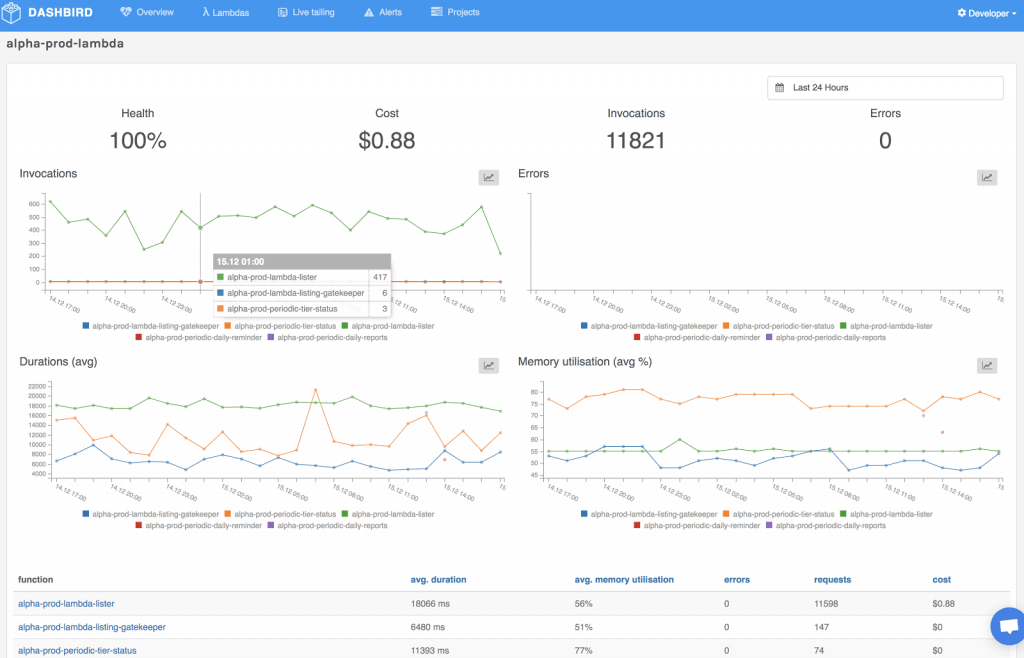Image resolution: width=1024 pixels, height=658 pixels.
Task: Click the Alerts triangle icon
Action: [369, 12]
